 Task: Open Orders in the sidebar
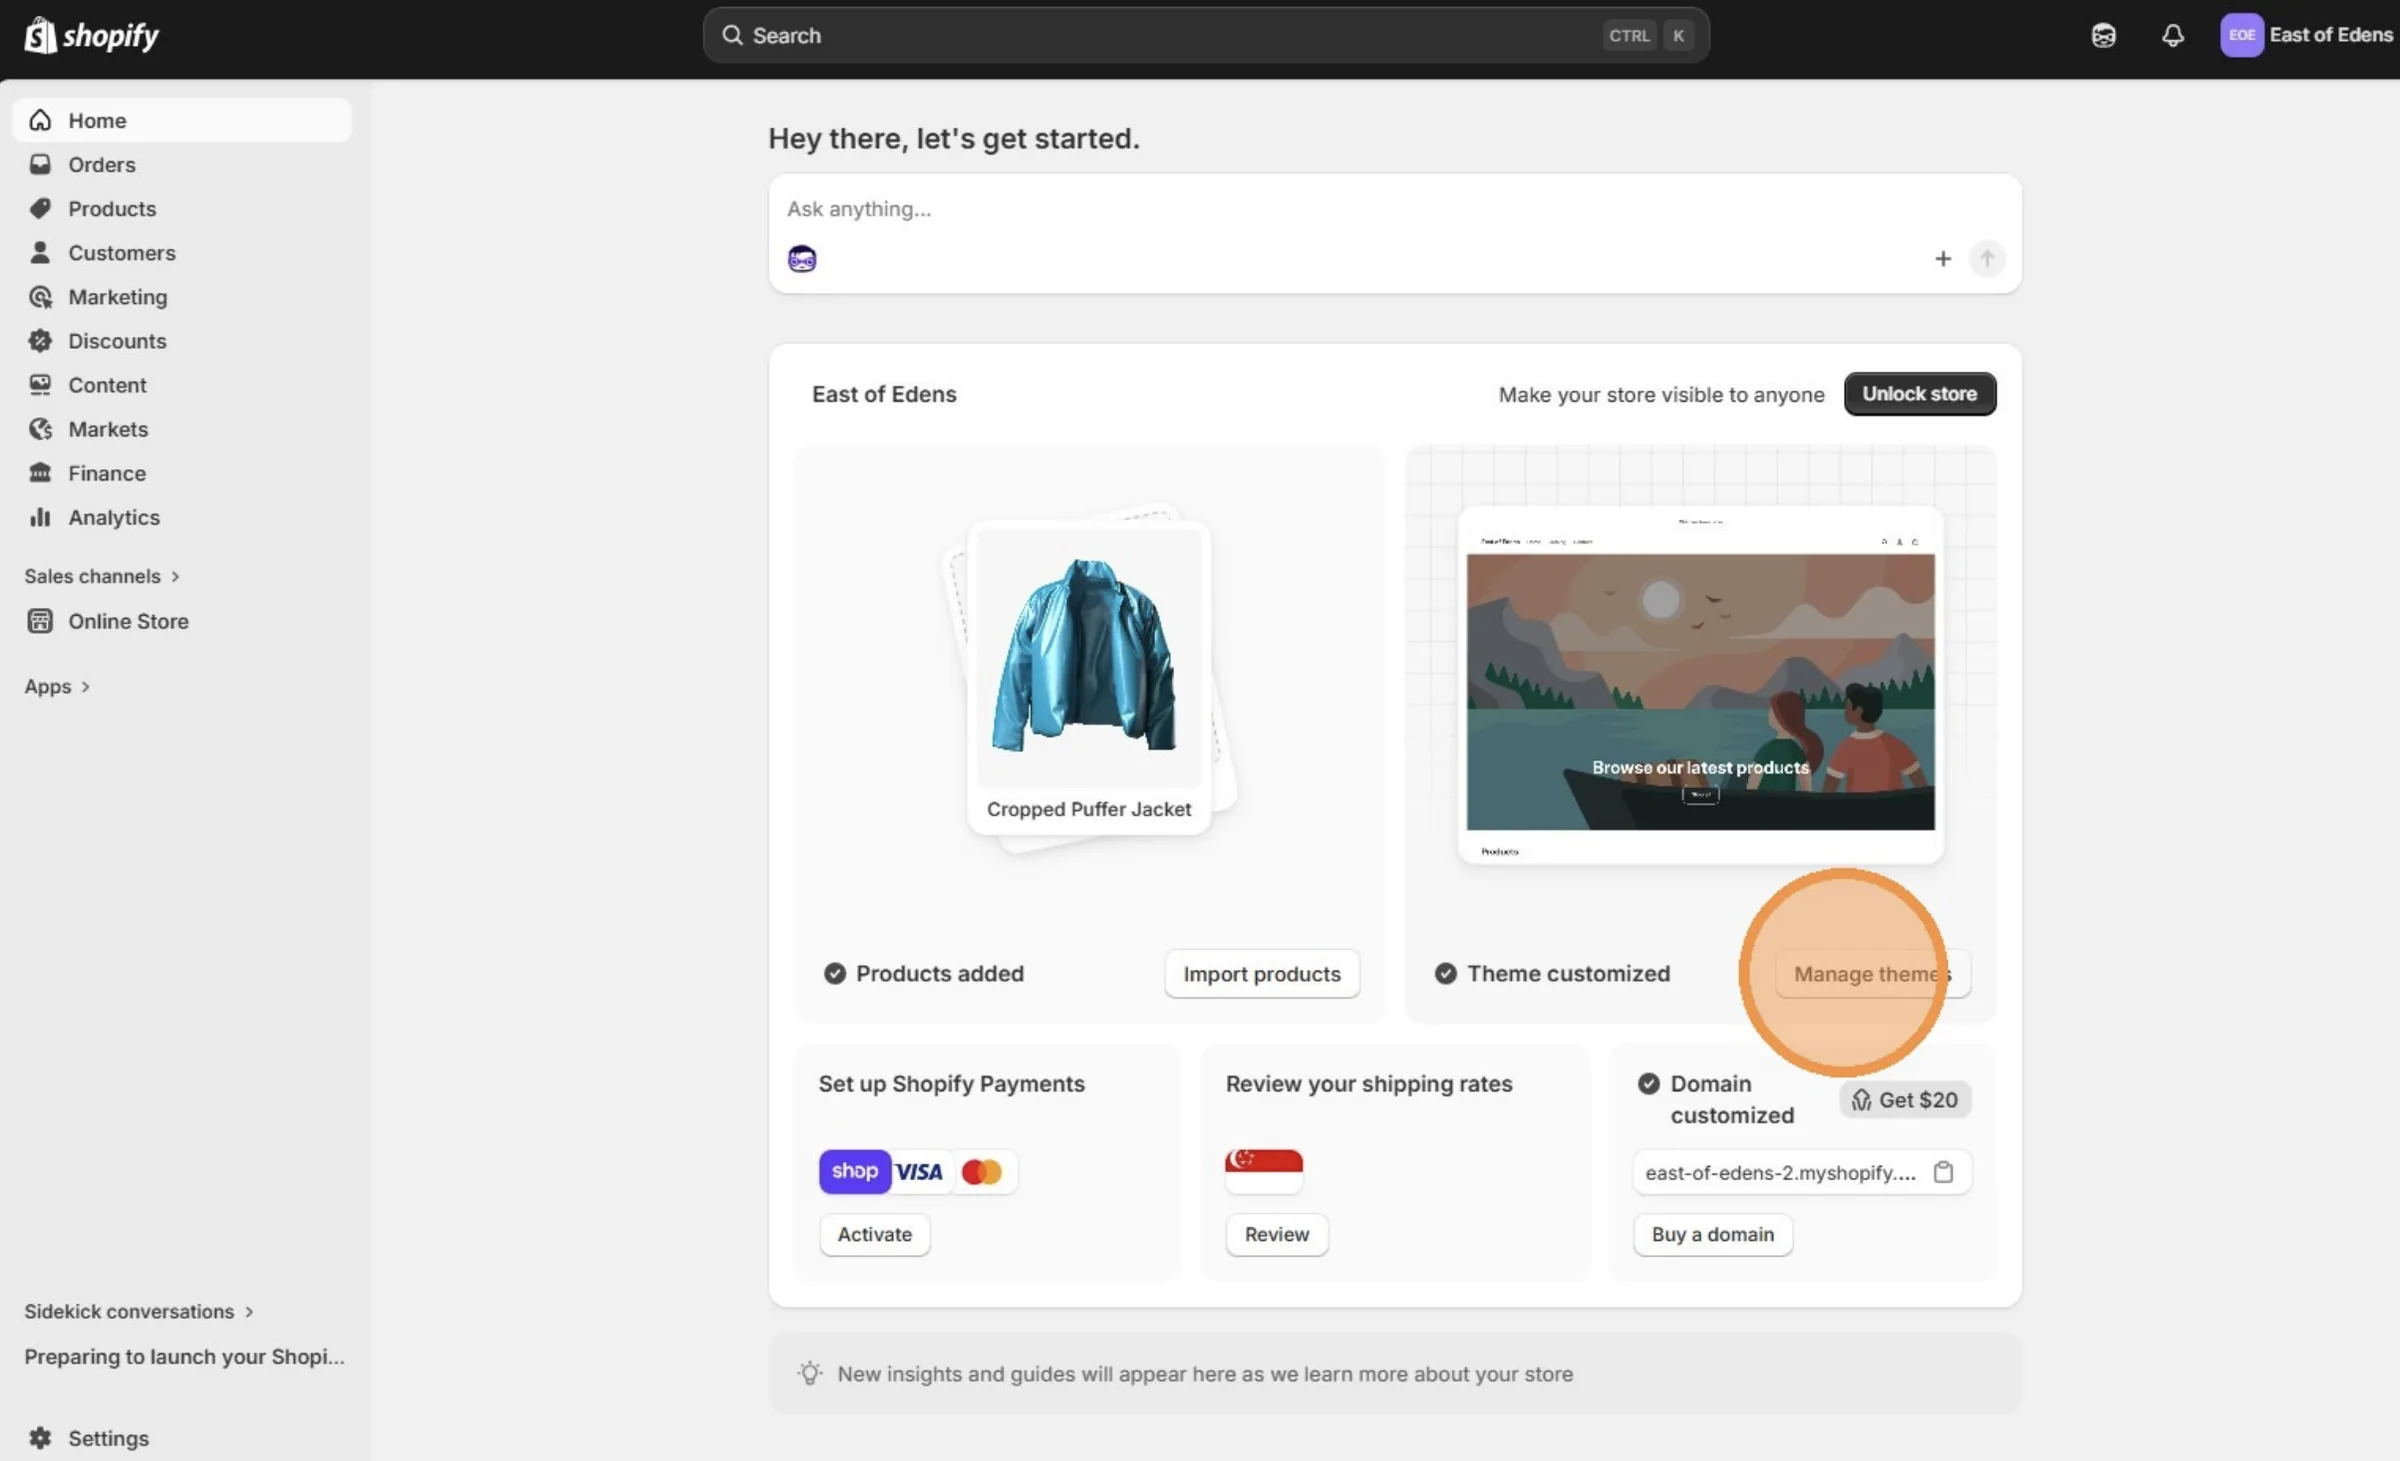[x=182, y=164]
